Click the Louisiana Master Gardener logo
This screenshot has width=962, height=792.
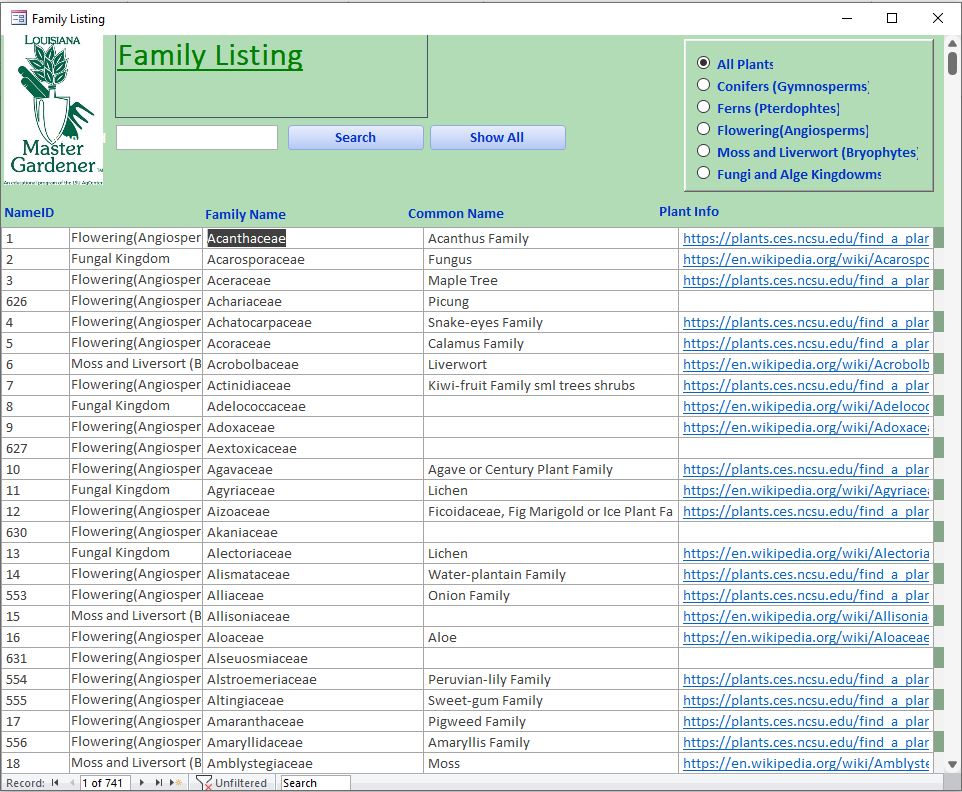coord(53,110)
